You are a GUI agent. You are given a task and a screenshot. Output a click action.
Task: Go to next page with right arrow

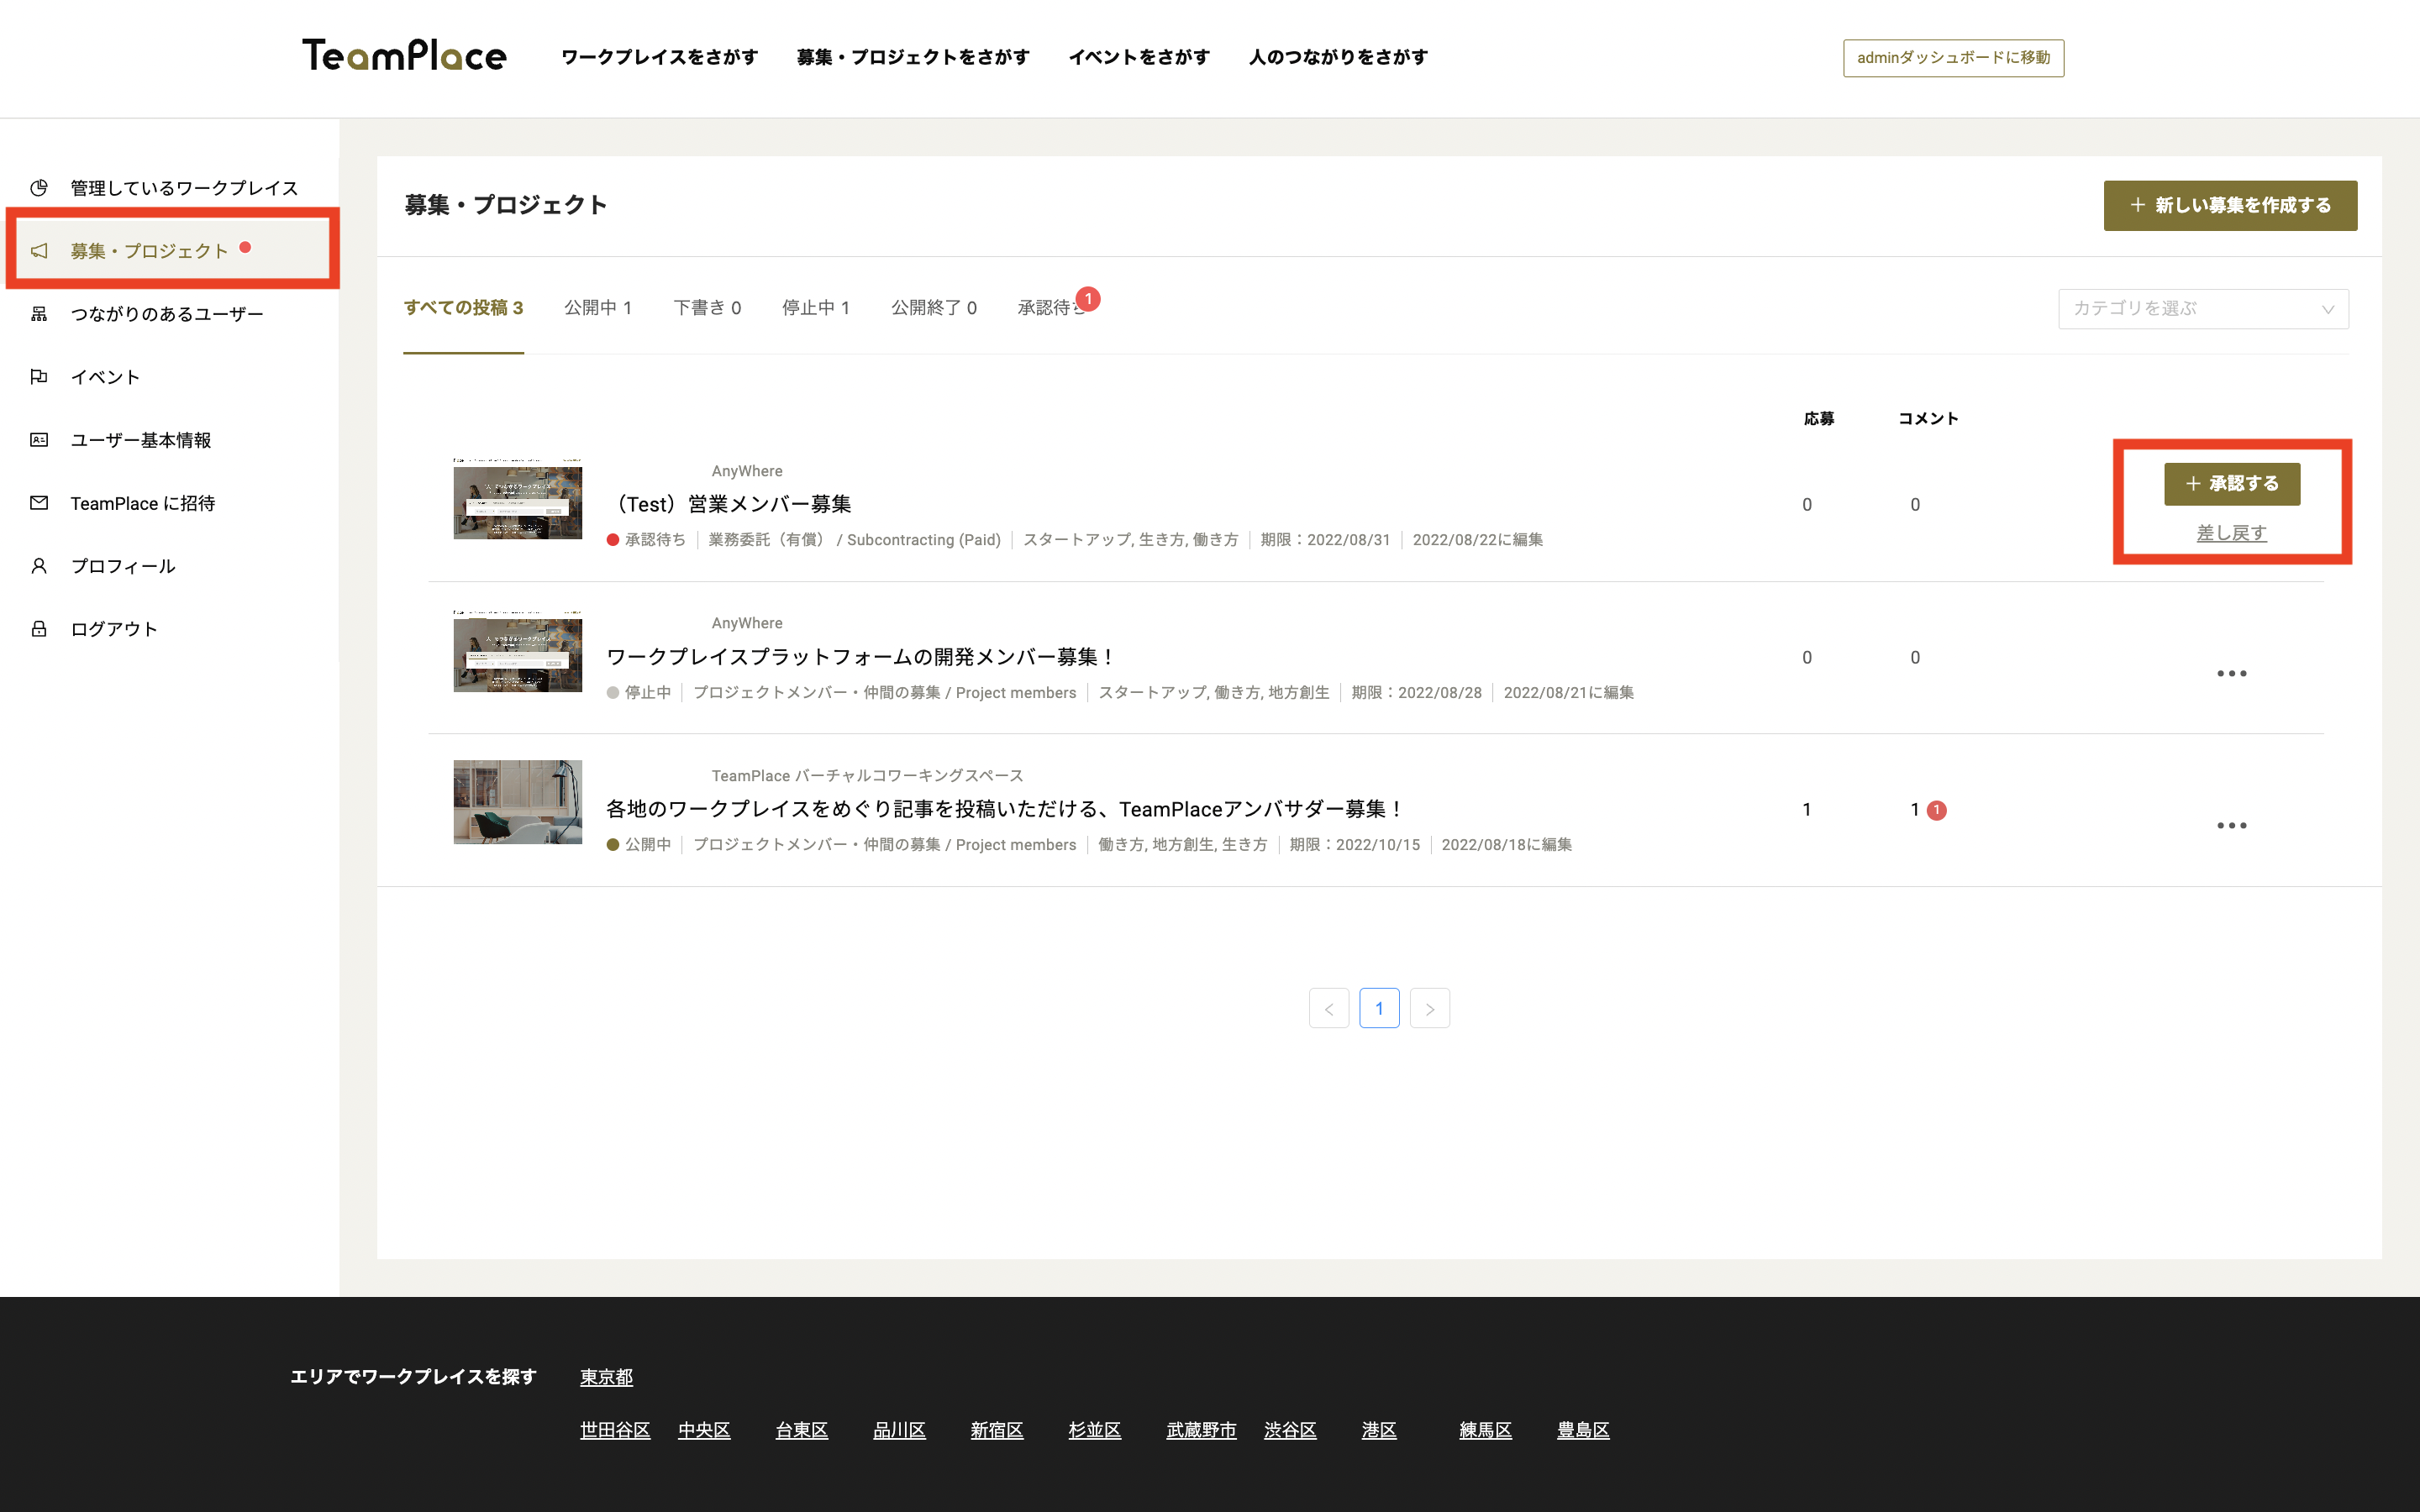tap(1429, 1009)
